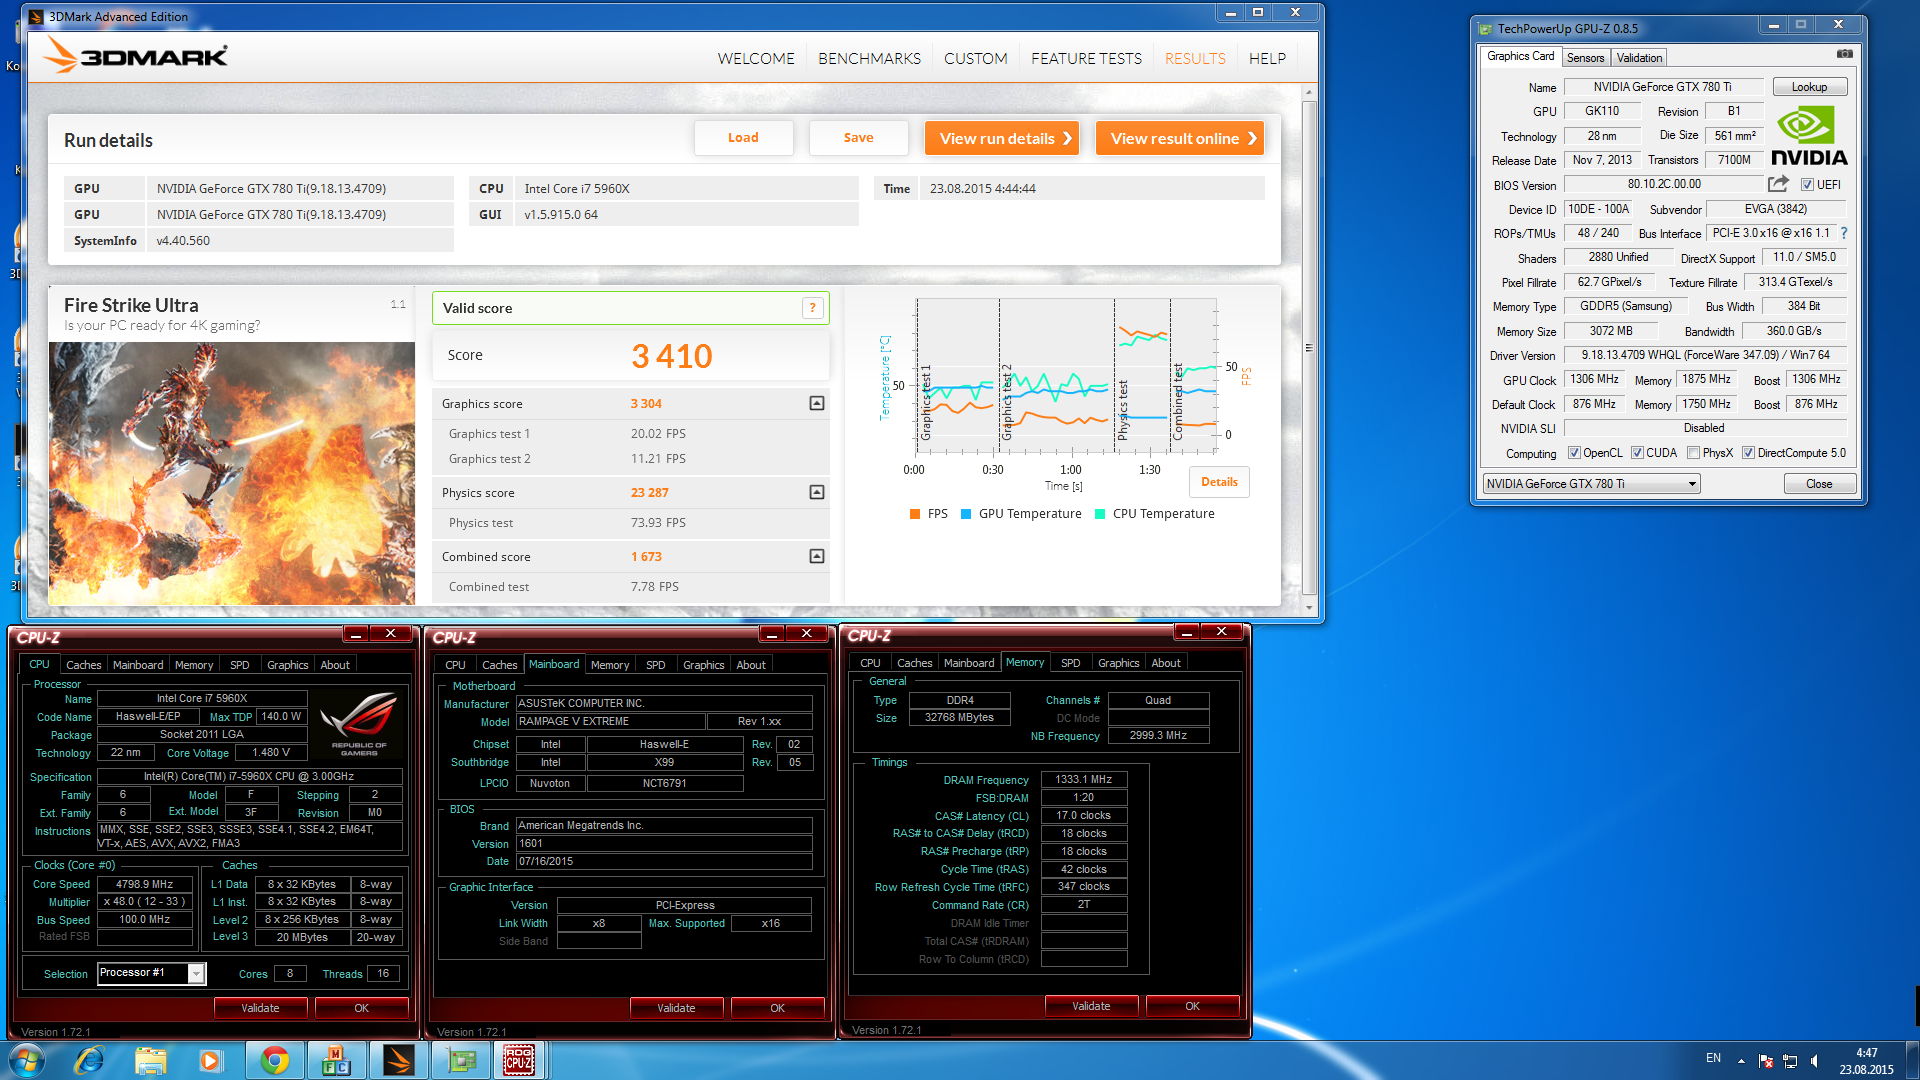Screen dimensions: 1920x1080
Task: Toggle the PhysX checkbox
Action: pyautogui.click(x=1693, y=453)
